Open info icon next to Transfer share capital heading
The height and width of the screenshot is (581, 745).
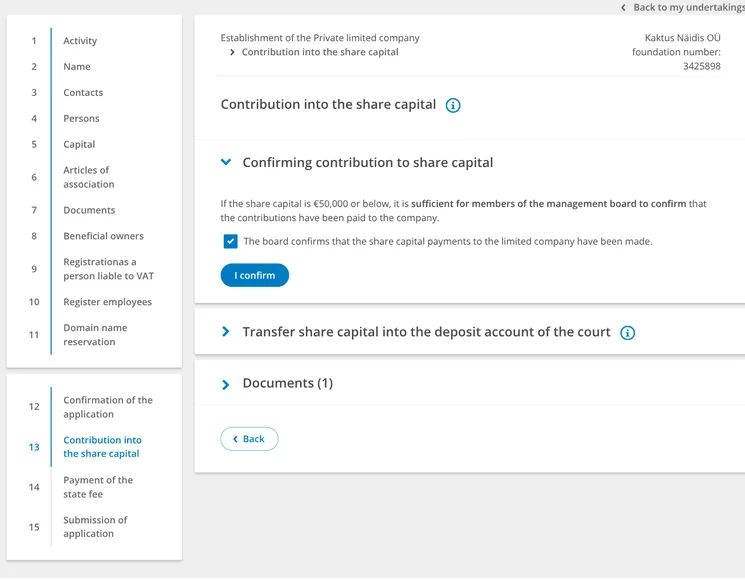point(627,333)
